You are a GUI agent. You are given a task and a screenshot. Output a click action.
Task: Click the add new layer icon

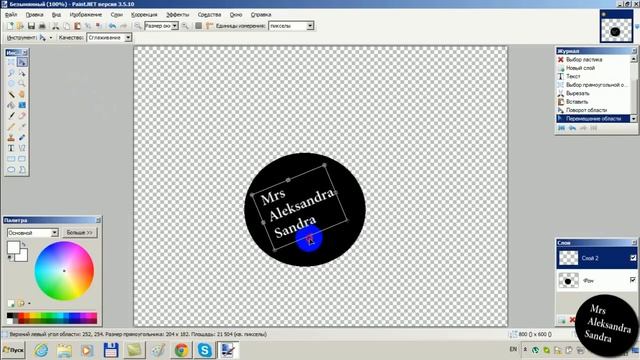(x=562, y=320)
